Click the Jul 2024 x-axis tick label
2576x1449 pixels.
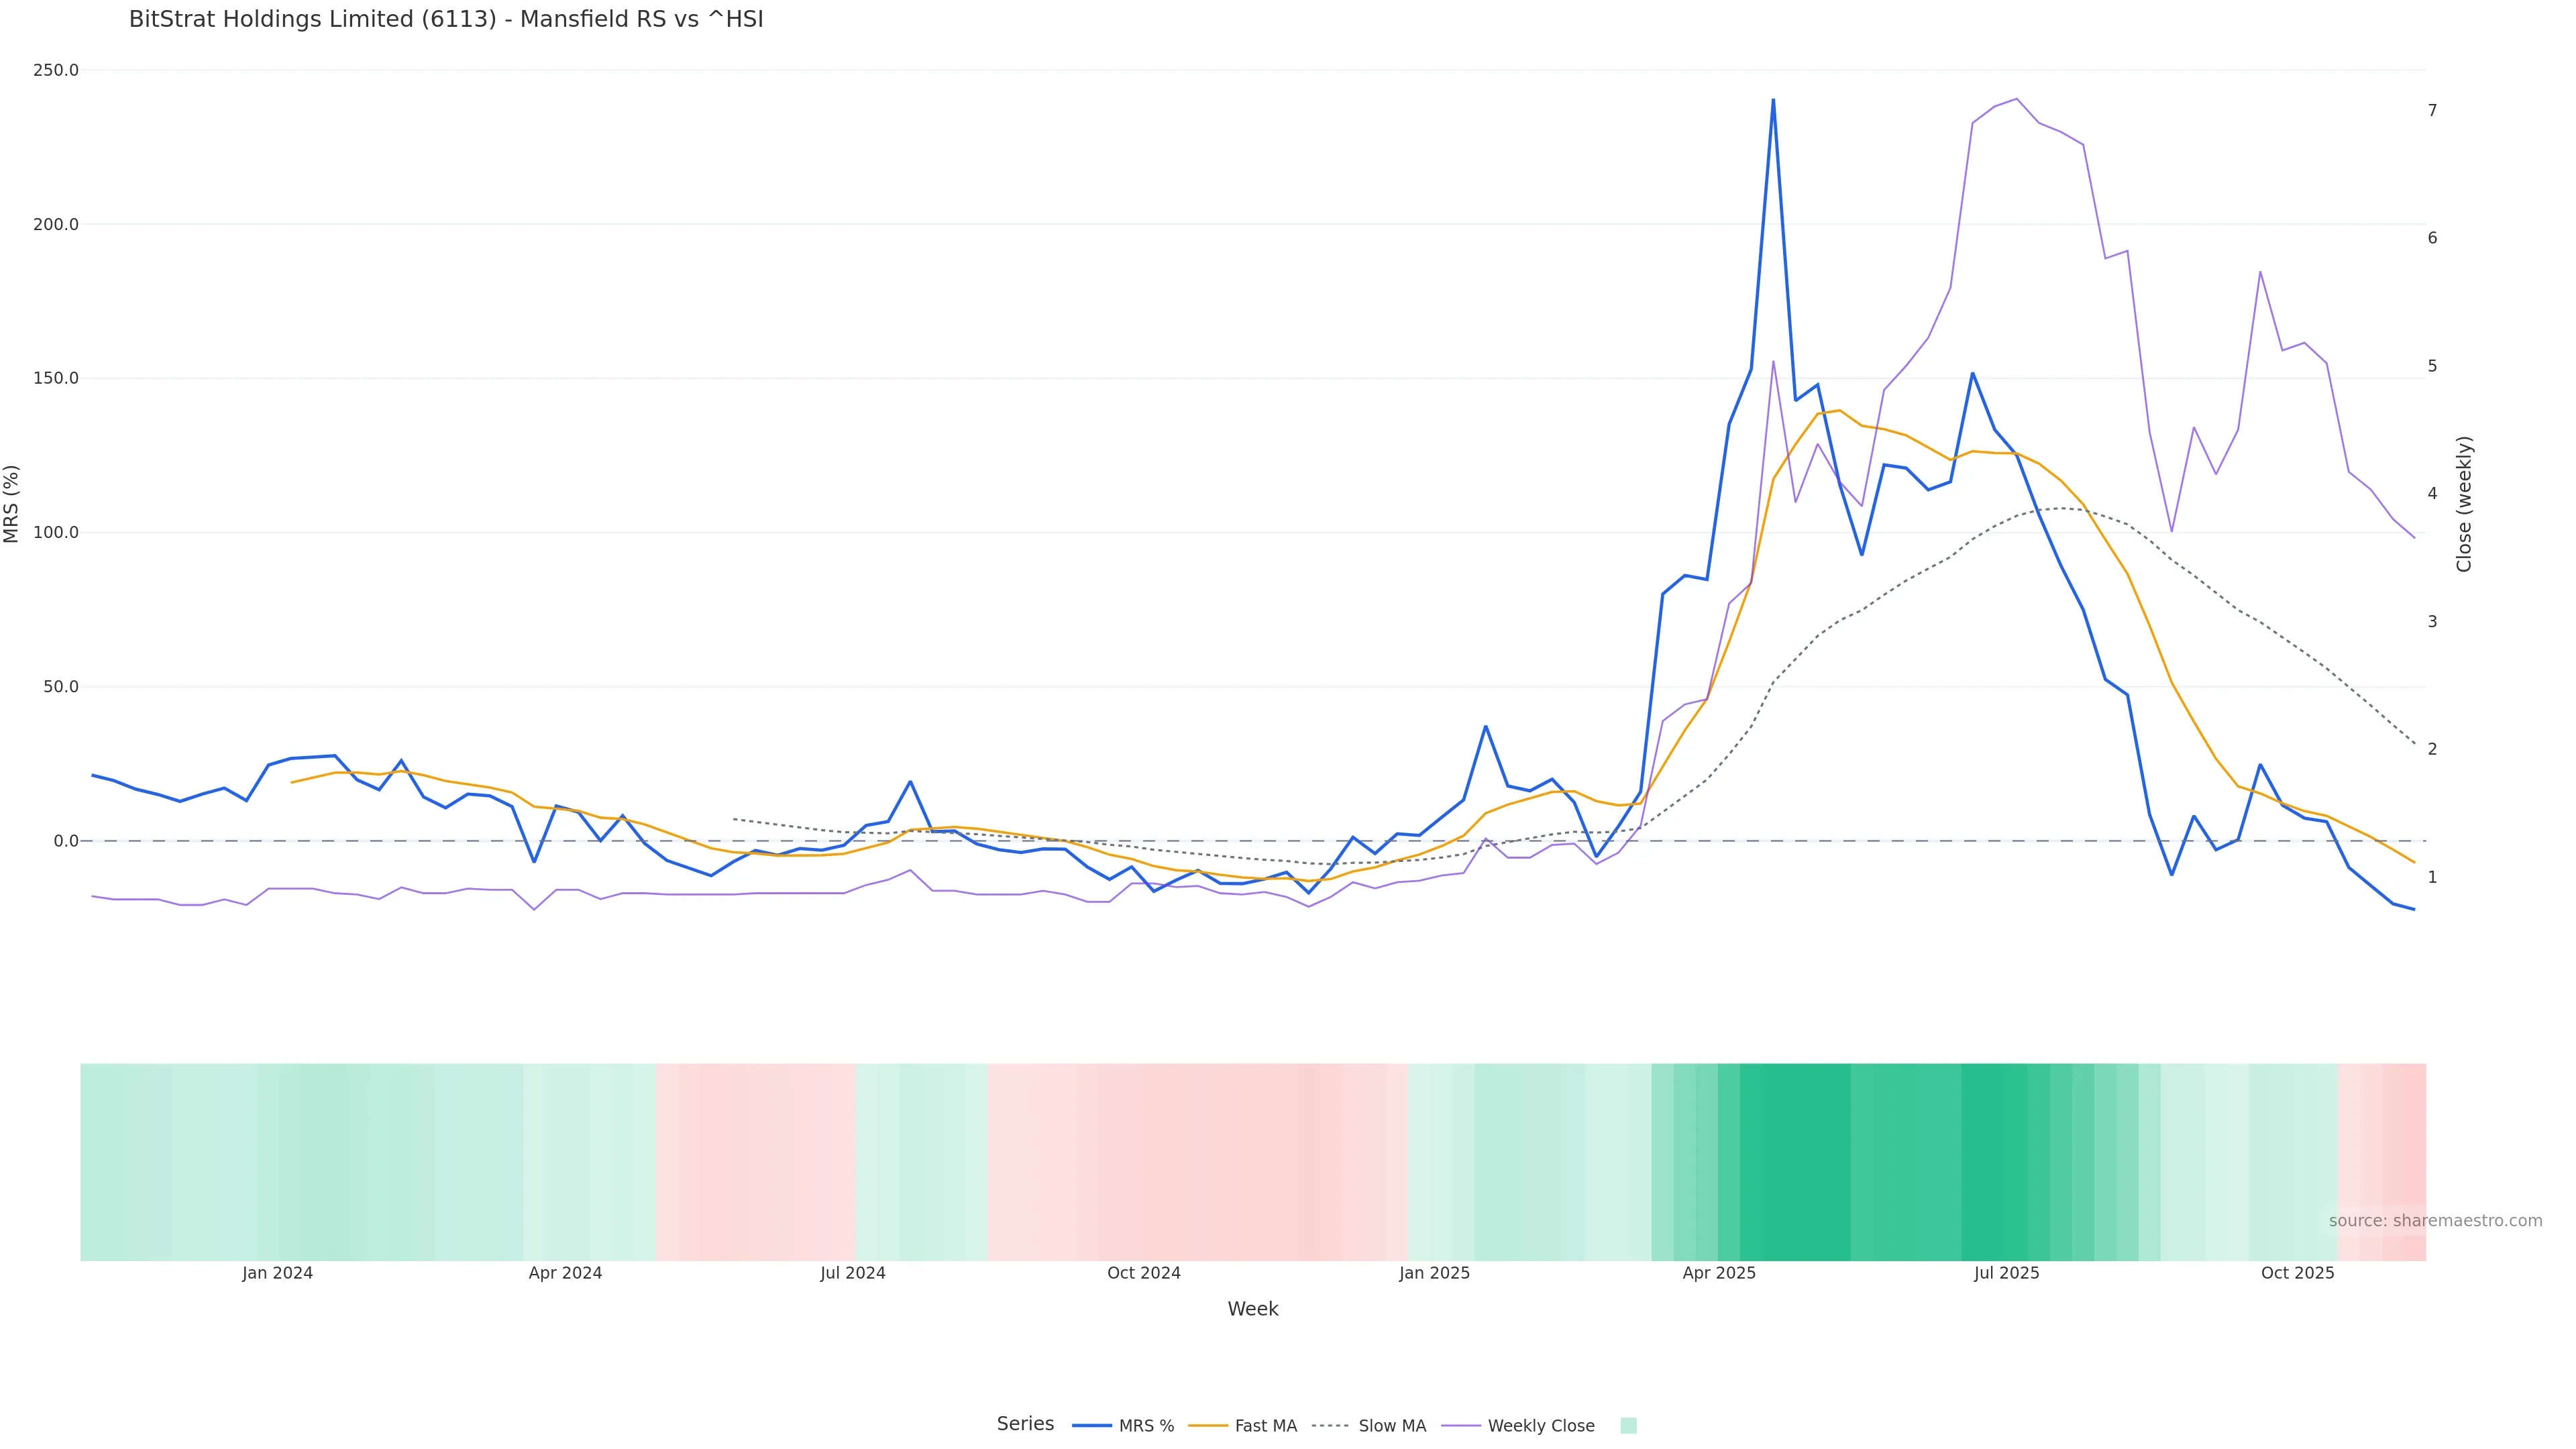coord(853,1273)
